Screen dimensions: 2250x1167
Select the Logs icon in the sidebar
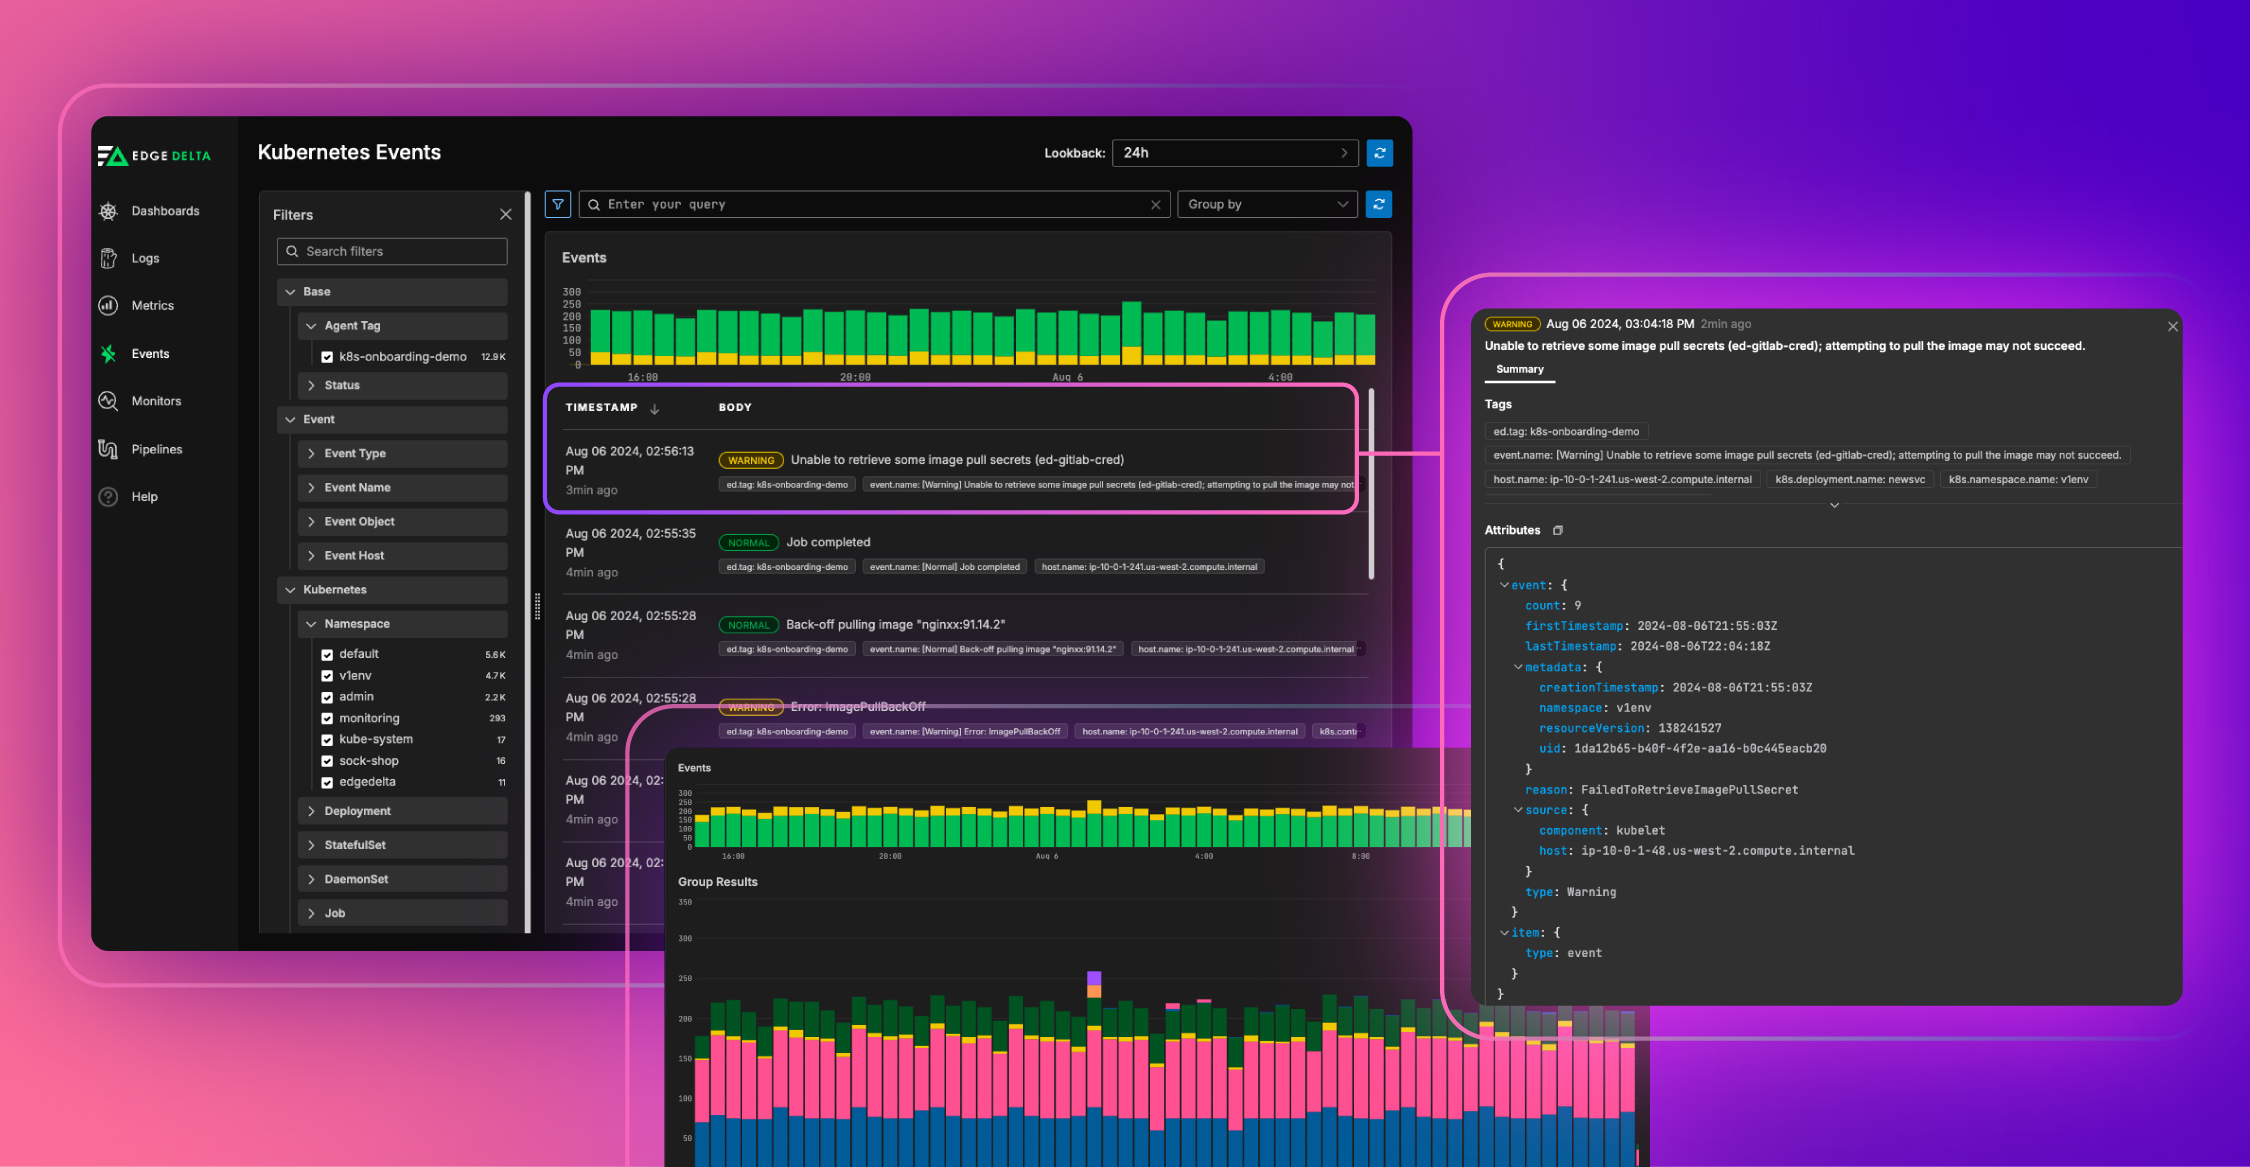point(108,258)
